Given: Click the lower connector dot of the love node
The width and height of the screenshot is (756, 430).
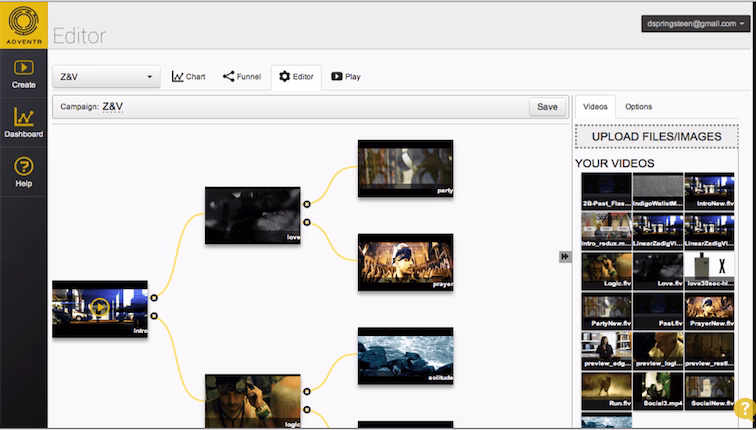Looking at the screenshot, I should (307, 222).
